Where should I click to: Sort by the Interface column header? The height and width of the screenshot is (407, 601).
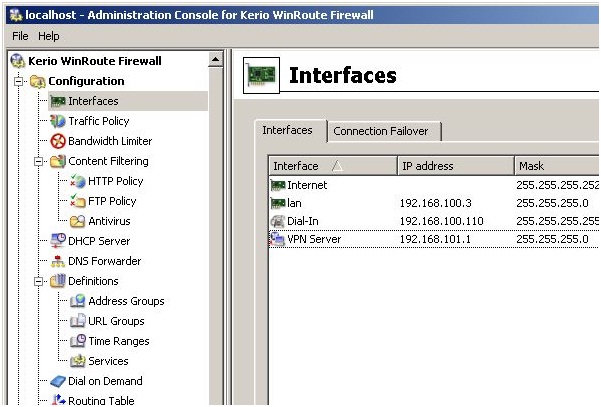333,166
